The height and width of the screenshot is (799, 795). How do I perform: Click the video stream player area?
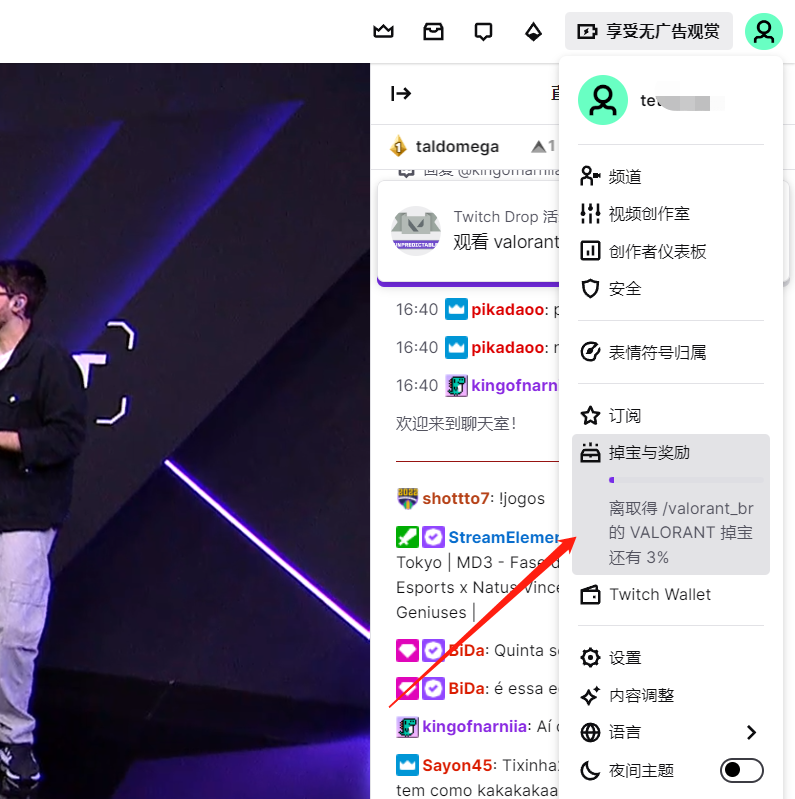coord(185,431)
